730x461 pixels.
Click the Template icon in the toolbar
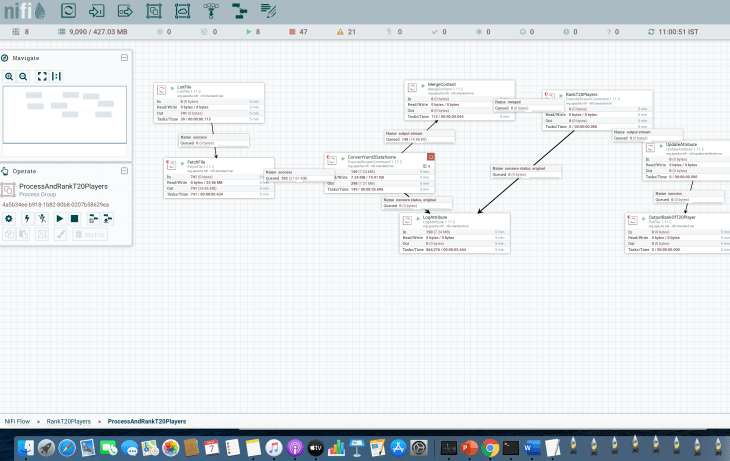239,11
